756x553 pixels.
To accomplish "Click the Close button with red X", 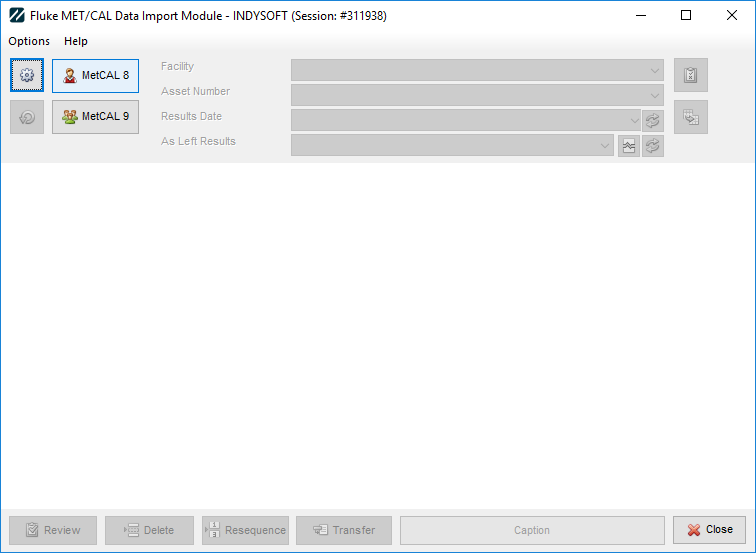I will coord(709,530).
